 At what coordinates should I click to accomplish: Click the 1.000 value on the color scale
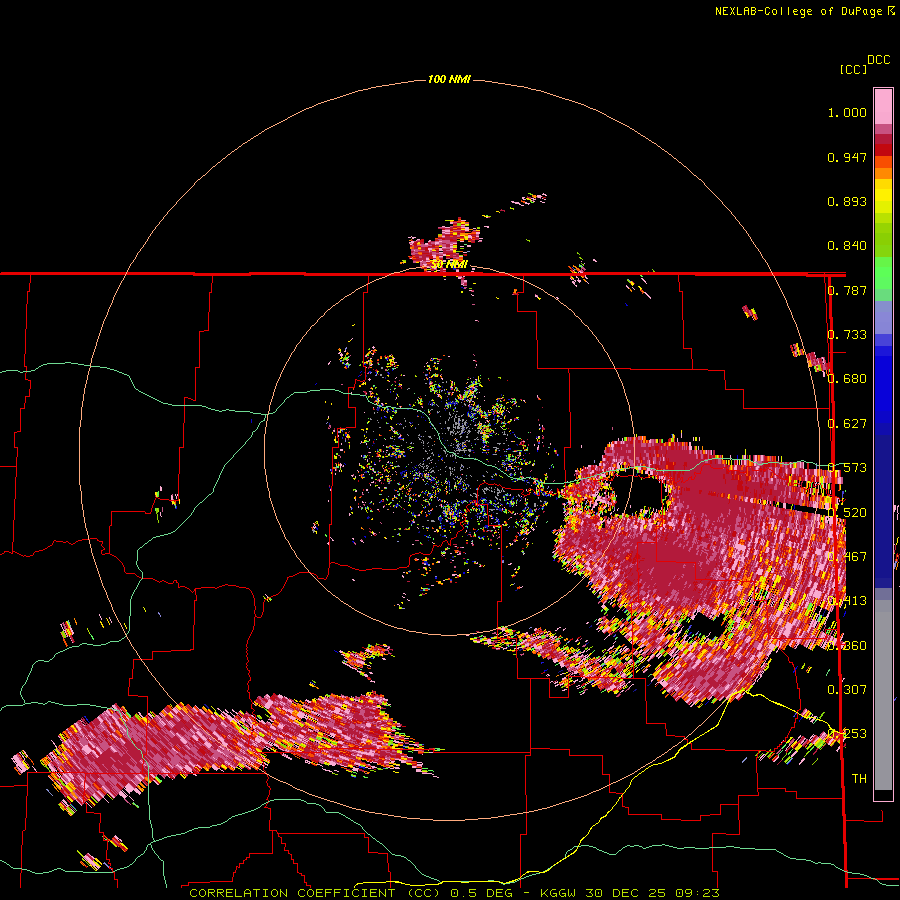point(847,112)
